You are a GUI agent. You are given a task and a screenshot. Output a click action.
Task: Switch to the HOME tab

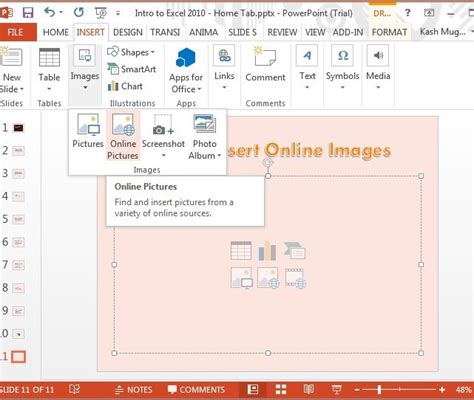click(x=56, y=32)
